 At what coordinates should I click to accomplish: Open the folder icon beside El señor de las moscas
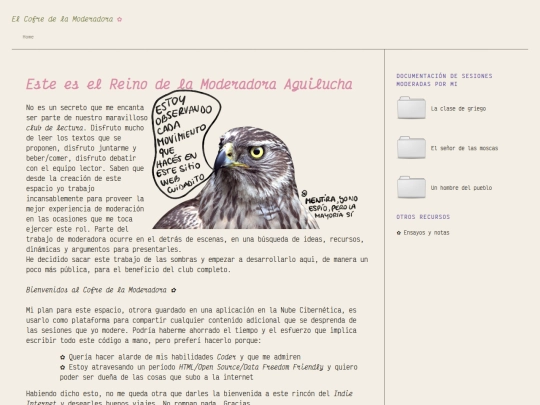[x=411, y=147]
